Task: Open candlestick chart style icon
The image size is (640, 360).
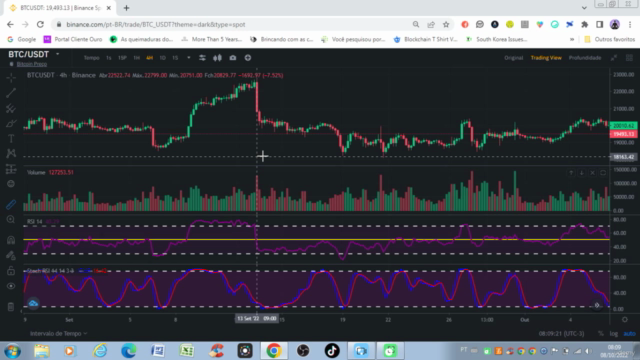Action: coord(218,58)
